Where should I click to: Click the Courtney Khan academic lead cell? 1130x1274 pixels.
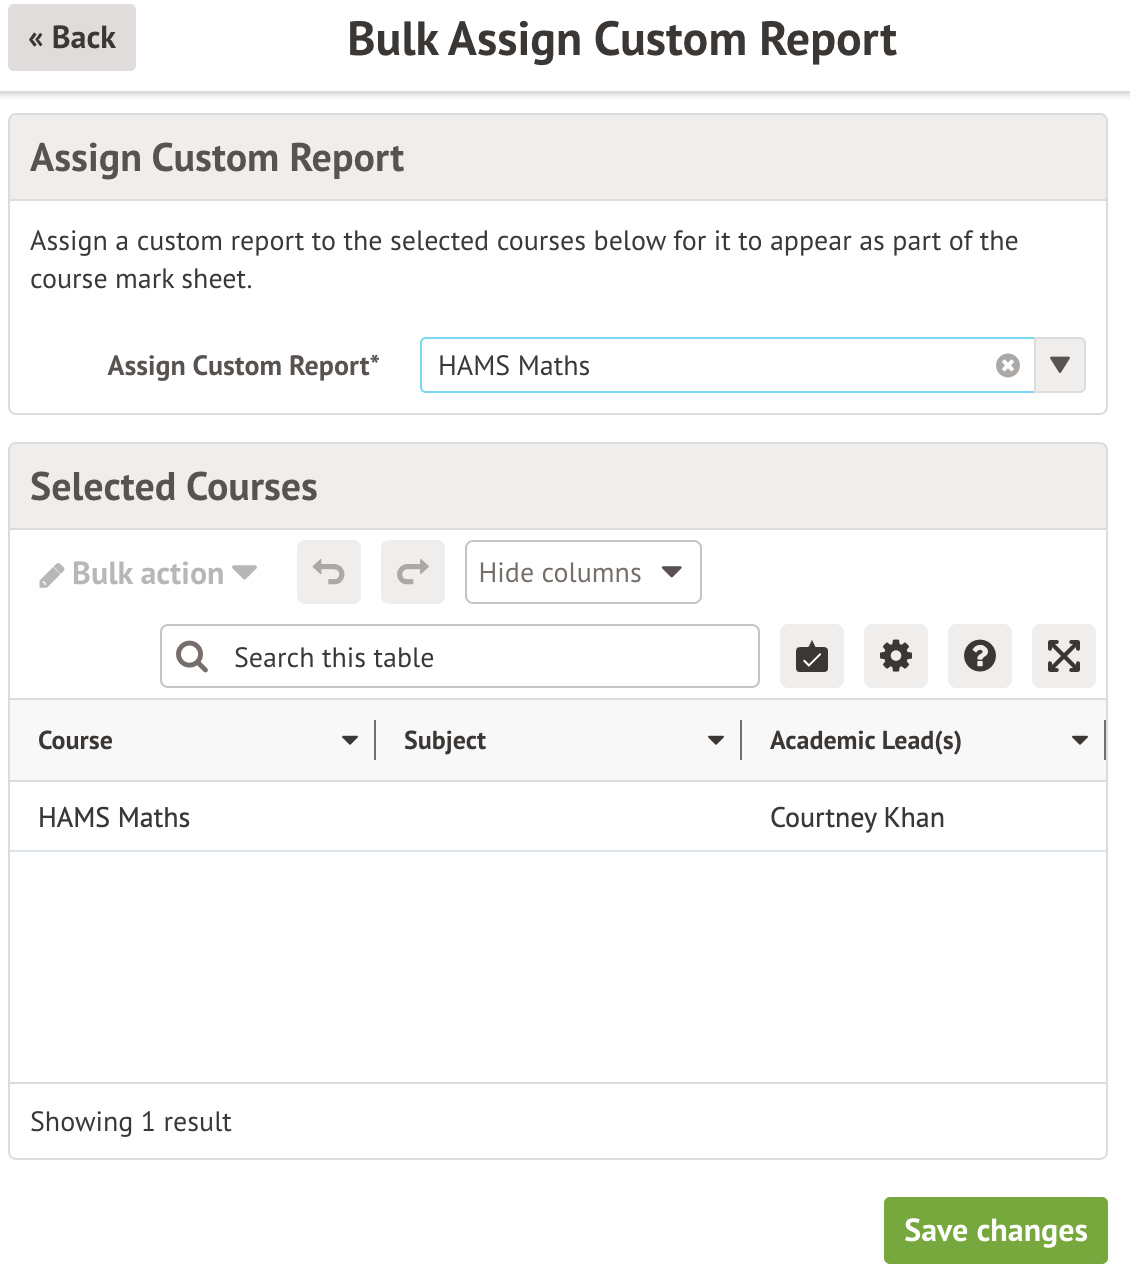(857, 818)
